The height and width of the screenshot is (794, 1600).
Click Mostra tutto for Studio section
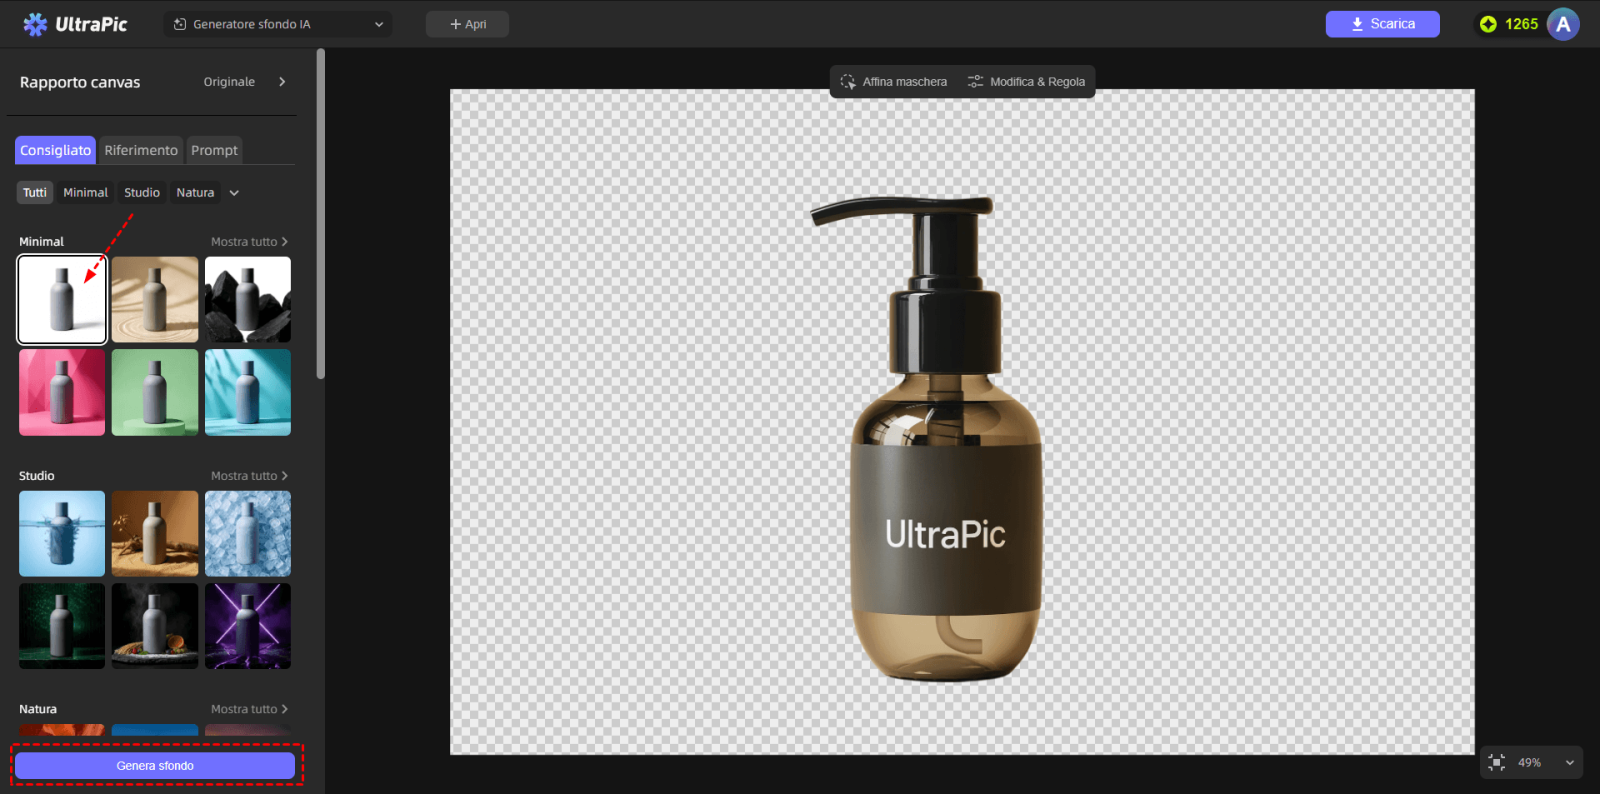coord(249,476)
